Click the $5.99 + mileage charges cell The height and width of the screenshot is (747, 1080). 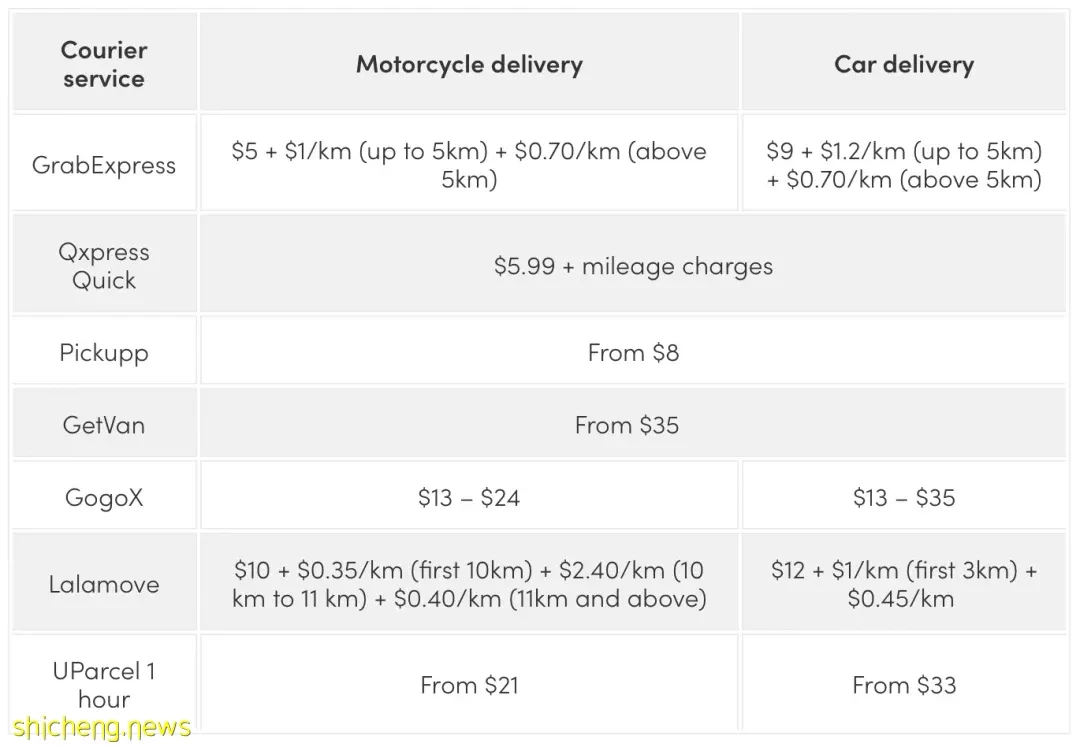[x=633, y=265]
